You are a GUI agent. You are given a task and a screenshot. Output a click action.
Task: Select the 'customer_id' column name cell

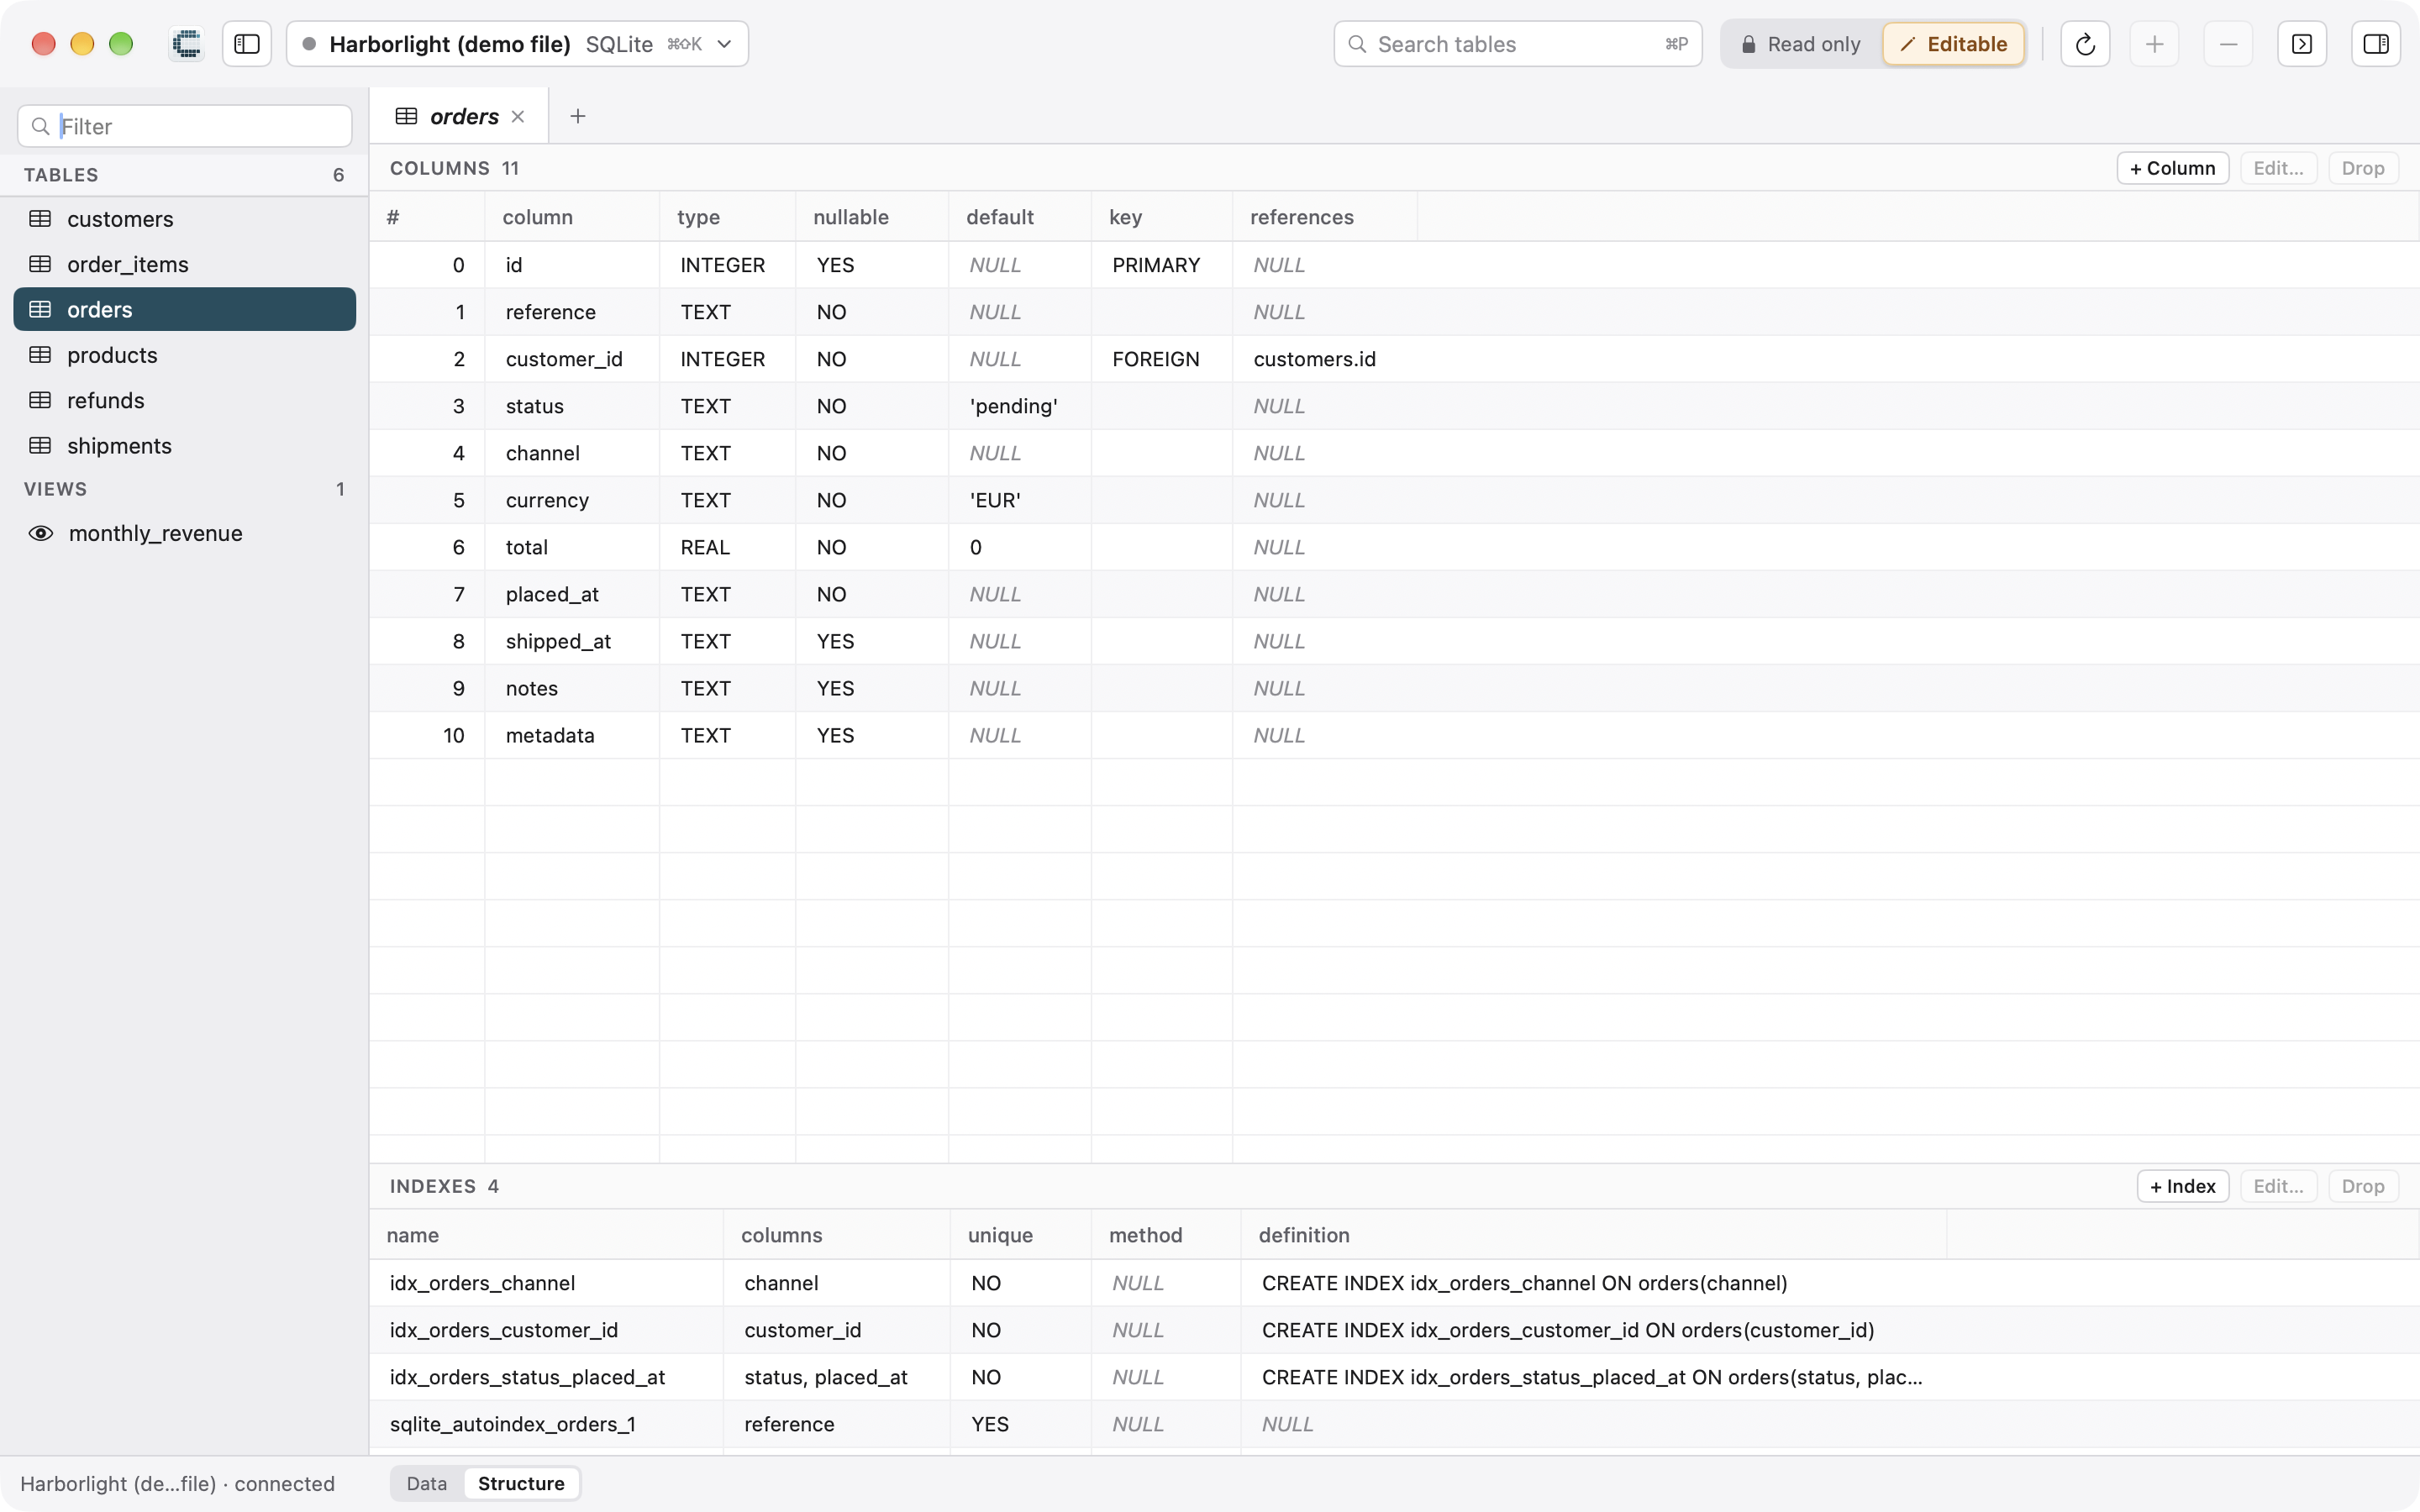coord(572,359)
